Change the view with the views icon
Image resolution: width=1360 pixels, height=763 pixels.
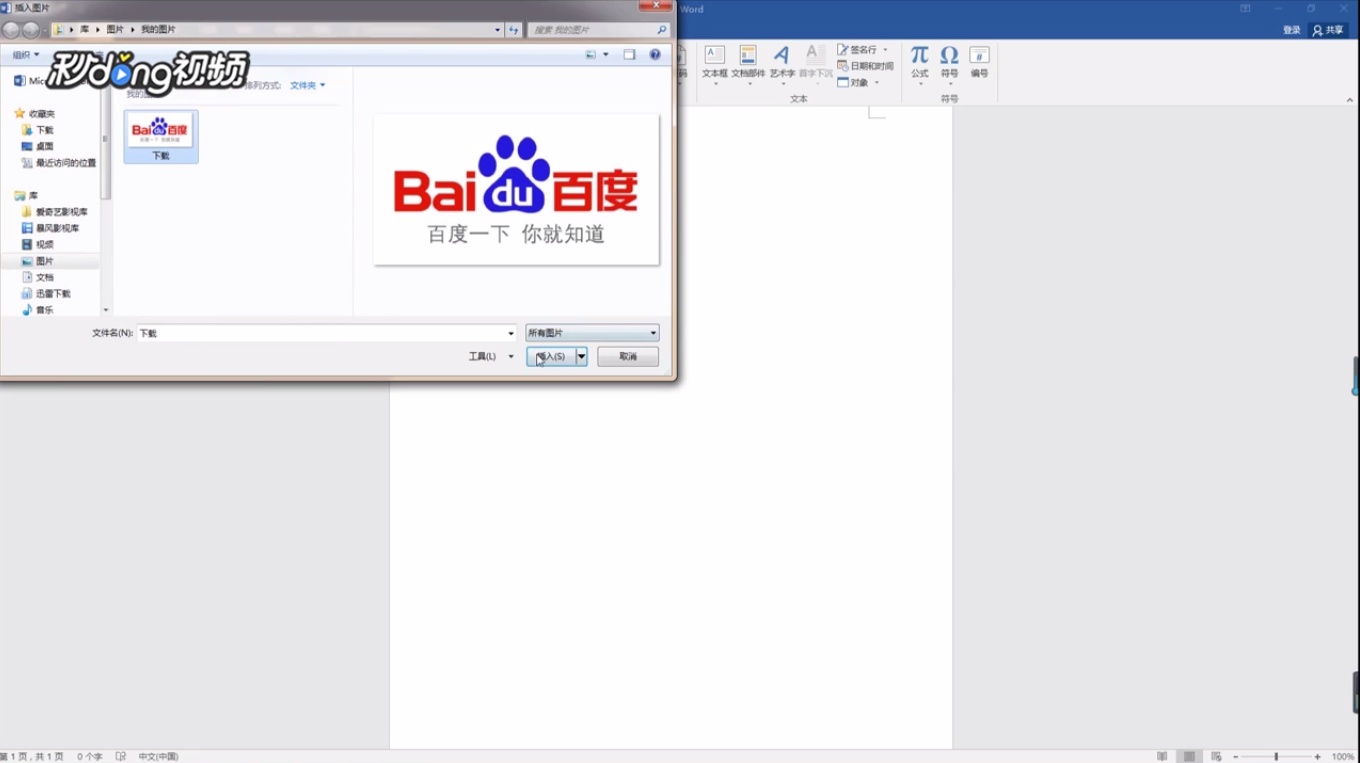coord(591,55)
